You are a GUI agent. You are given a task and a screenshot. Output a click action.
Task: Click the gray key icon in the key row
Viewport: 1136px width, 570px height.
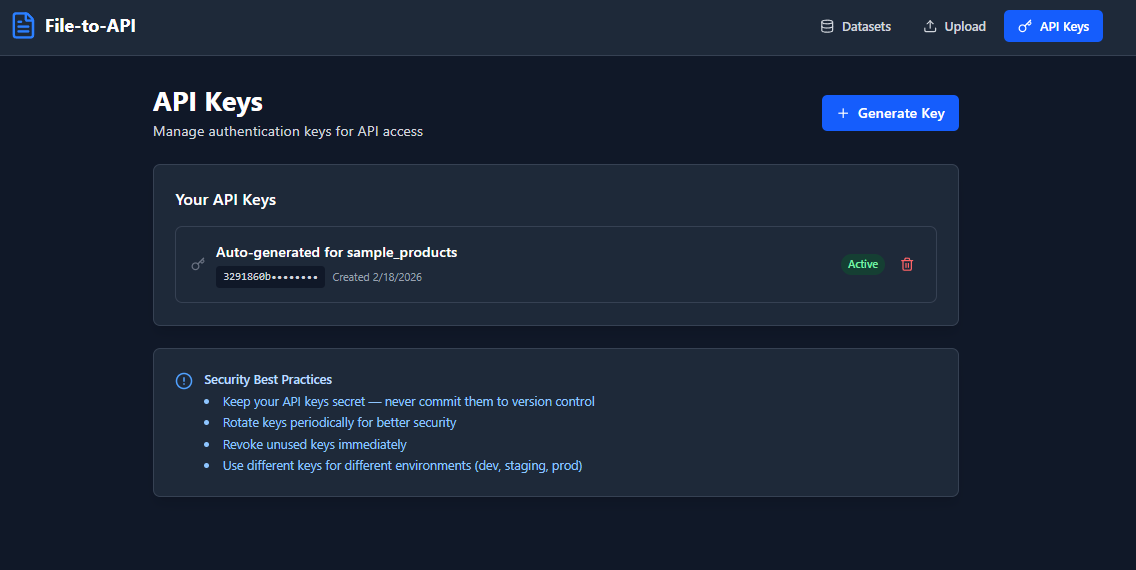198,264
